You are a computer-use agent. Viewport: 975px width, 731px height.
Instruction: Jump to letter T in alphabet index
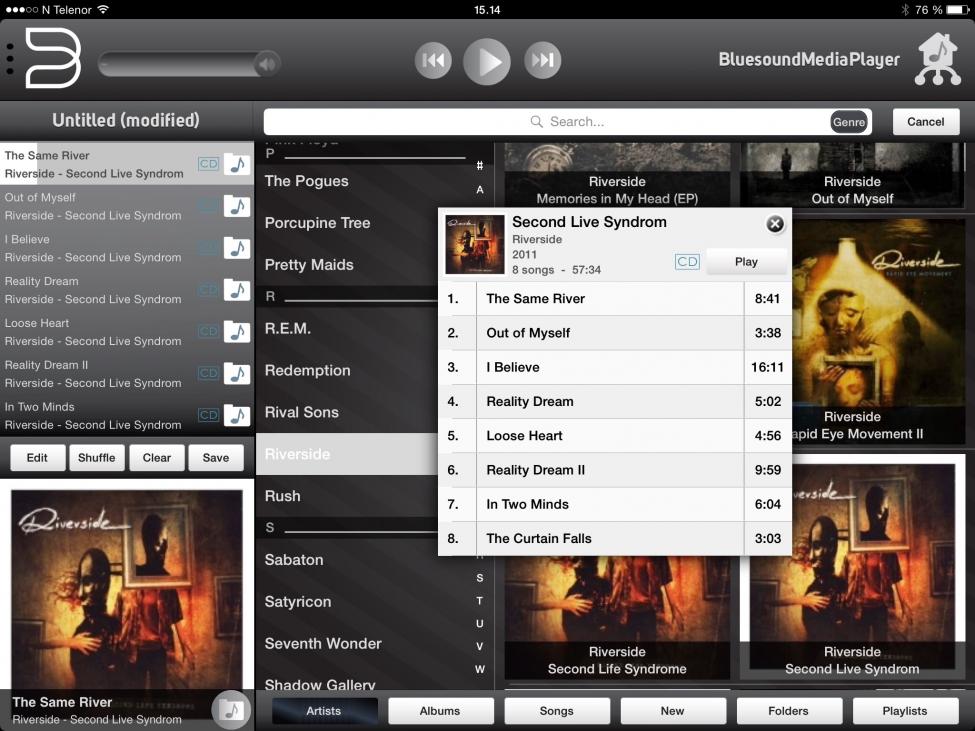479,600
